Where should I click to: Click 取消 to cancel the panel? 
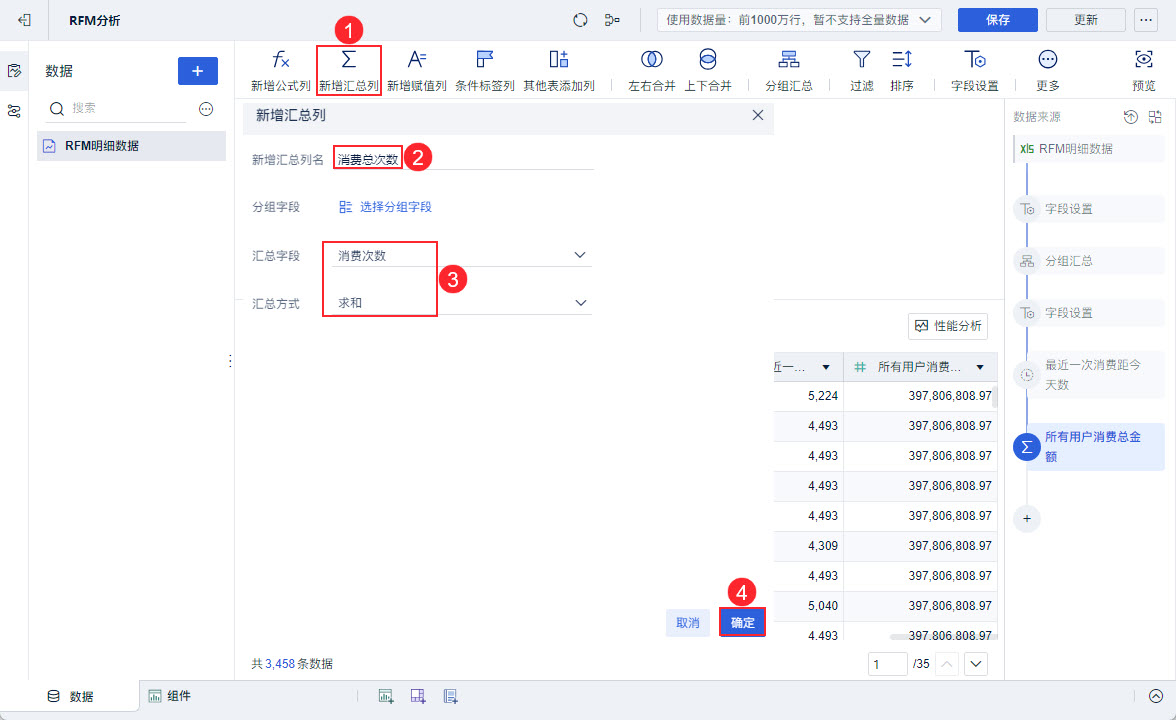[x=688, y=622]
